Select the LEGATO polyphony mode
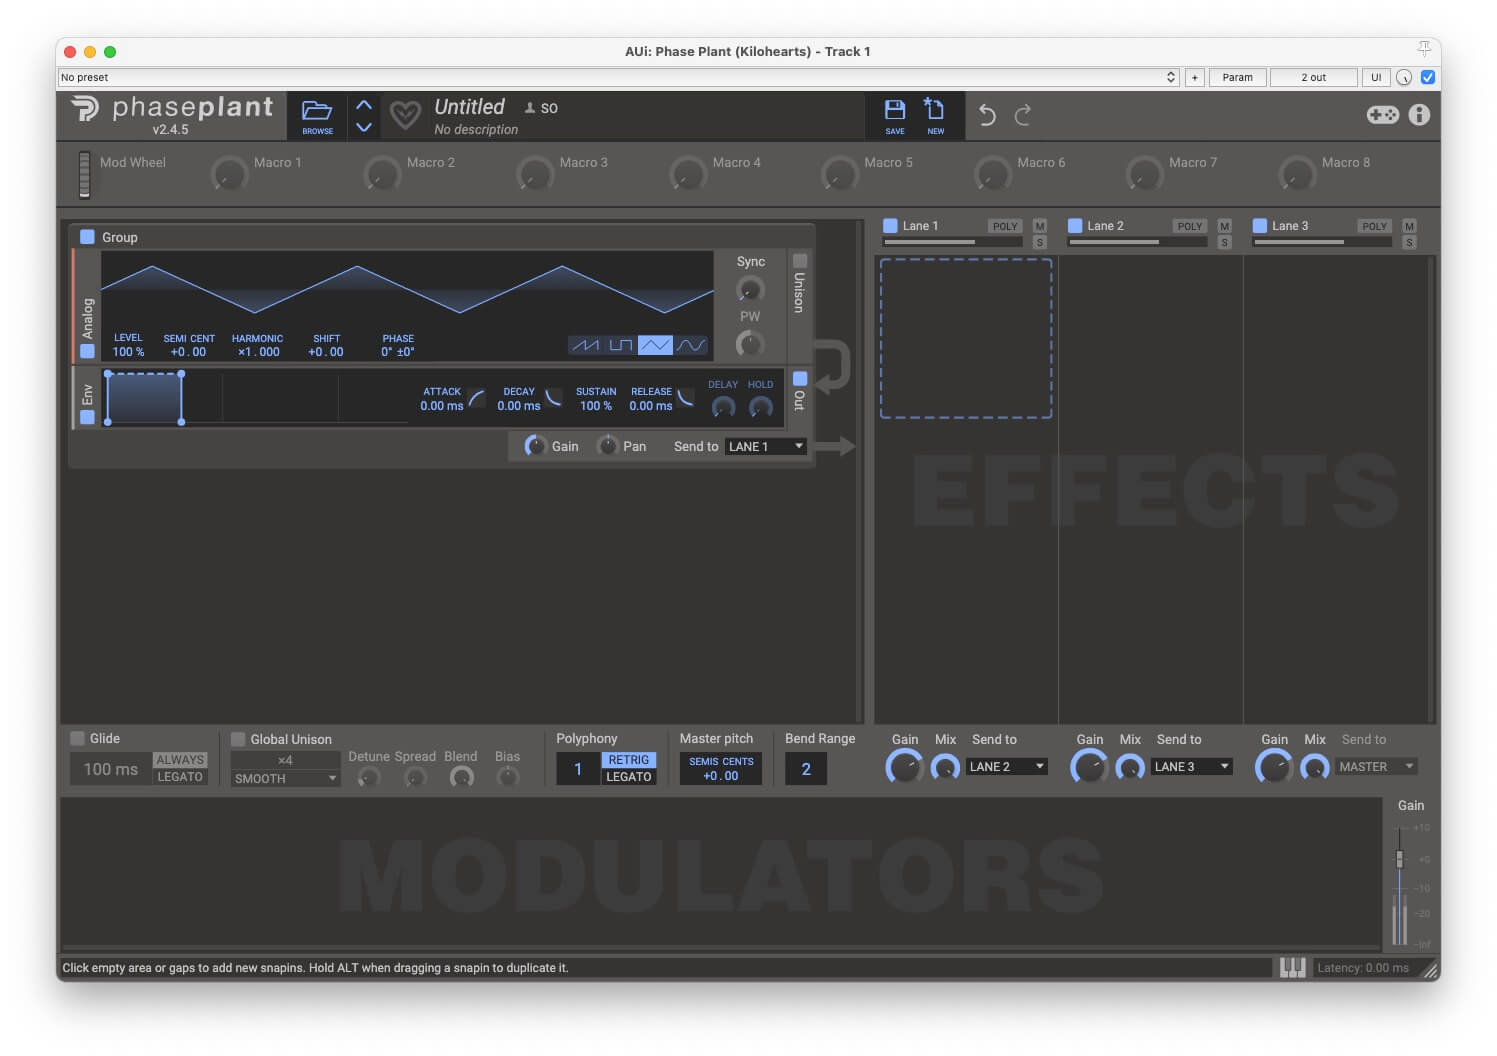 [629, 777]
